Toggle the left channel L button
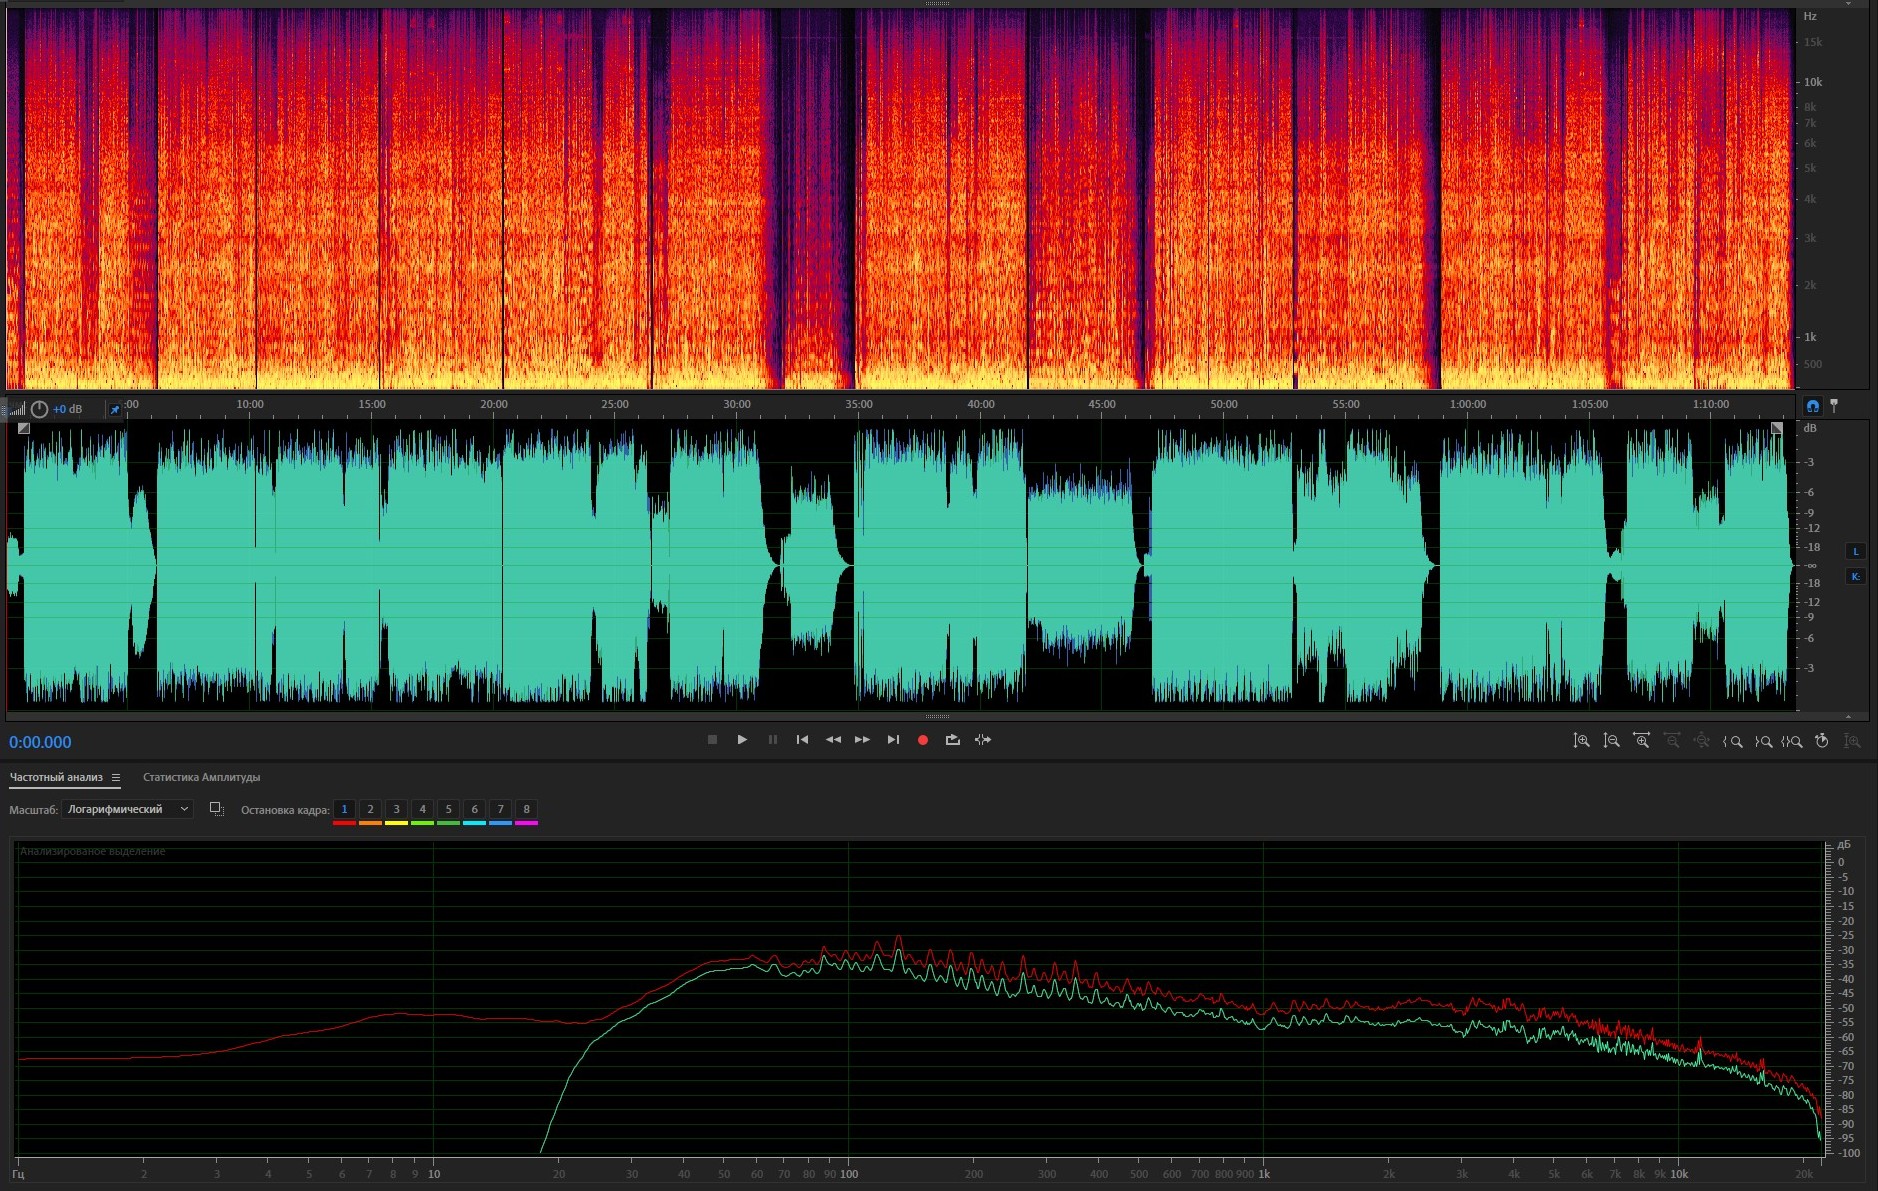The width and height of the screenshot is (1878, 1191). pos(1856,551)
